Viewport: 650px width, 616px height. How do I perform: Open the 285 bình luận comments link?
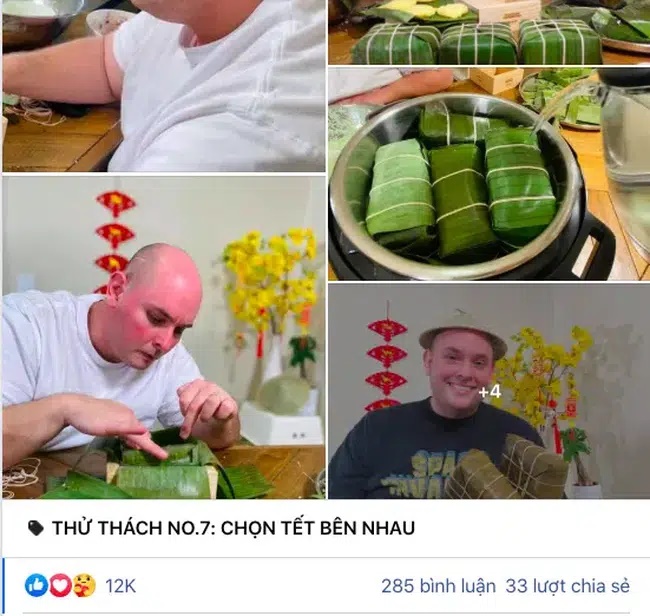pyautogui.click(x=438, y=586)
